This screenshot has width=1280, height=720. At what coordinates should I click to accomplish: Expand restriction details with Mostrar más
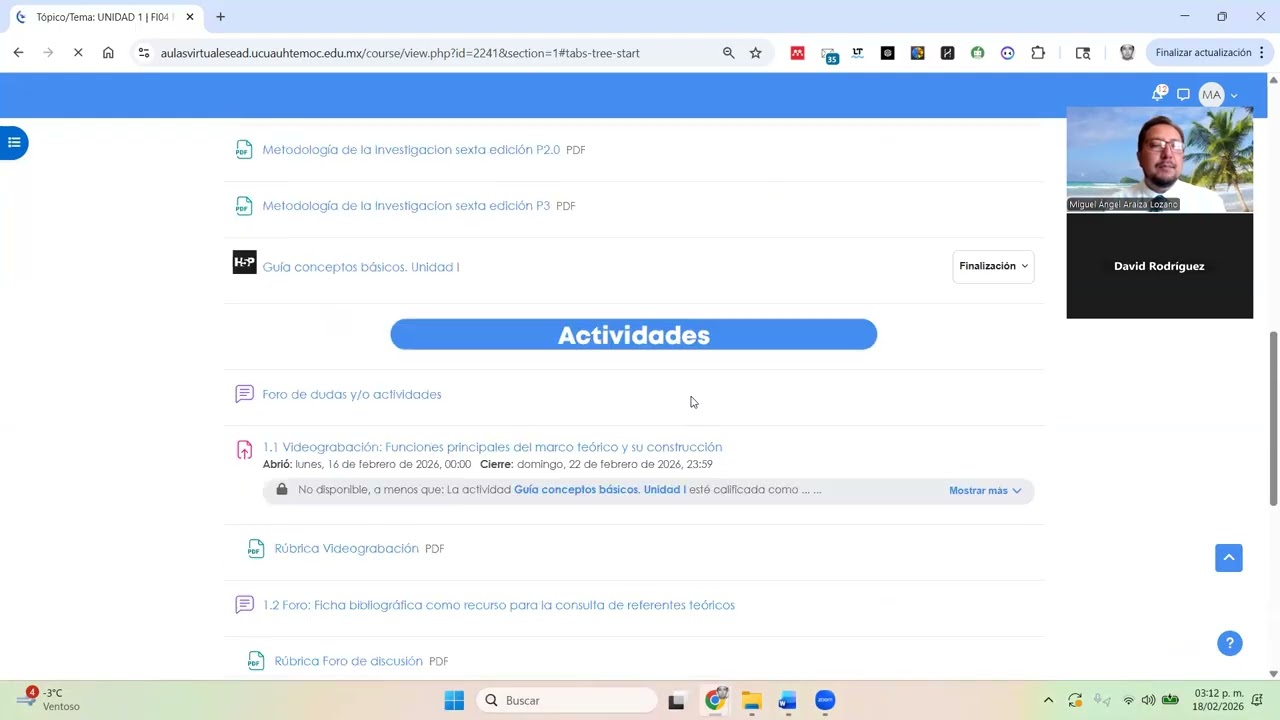tap(985, 491)
